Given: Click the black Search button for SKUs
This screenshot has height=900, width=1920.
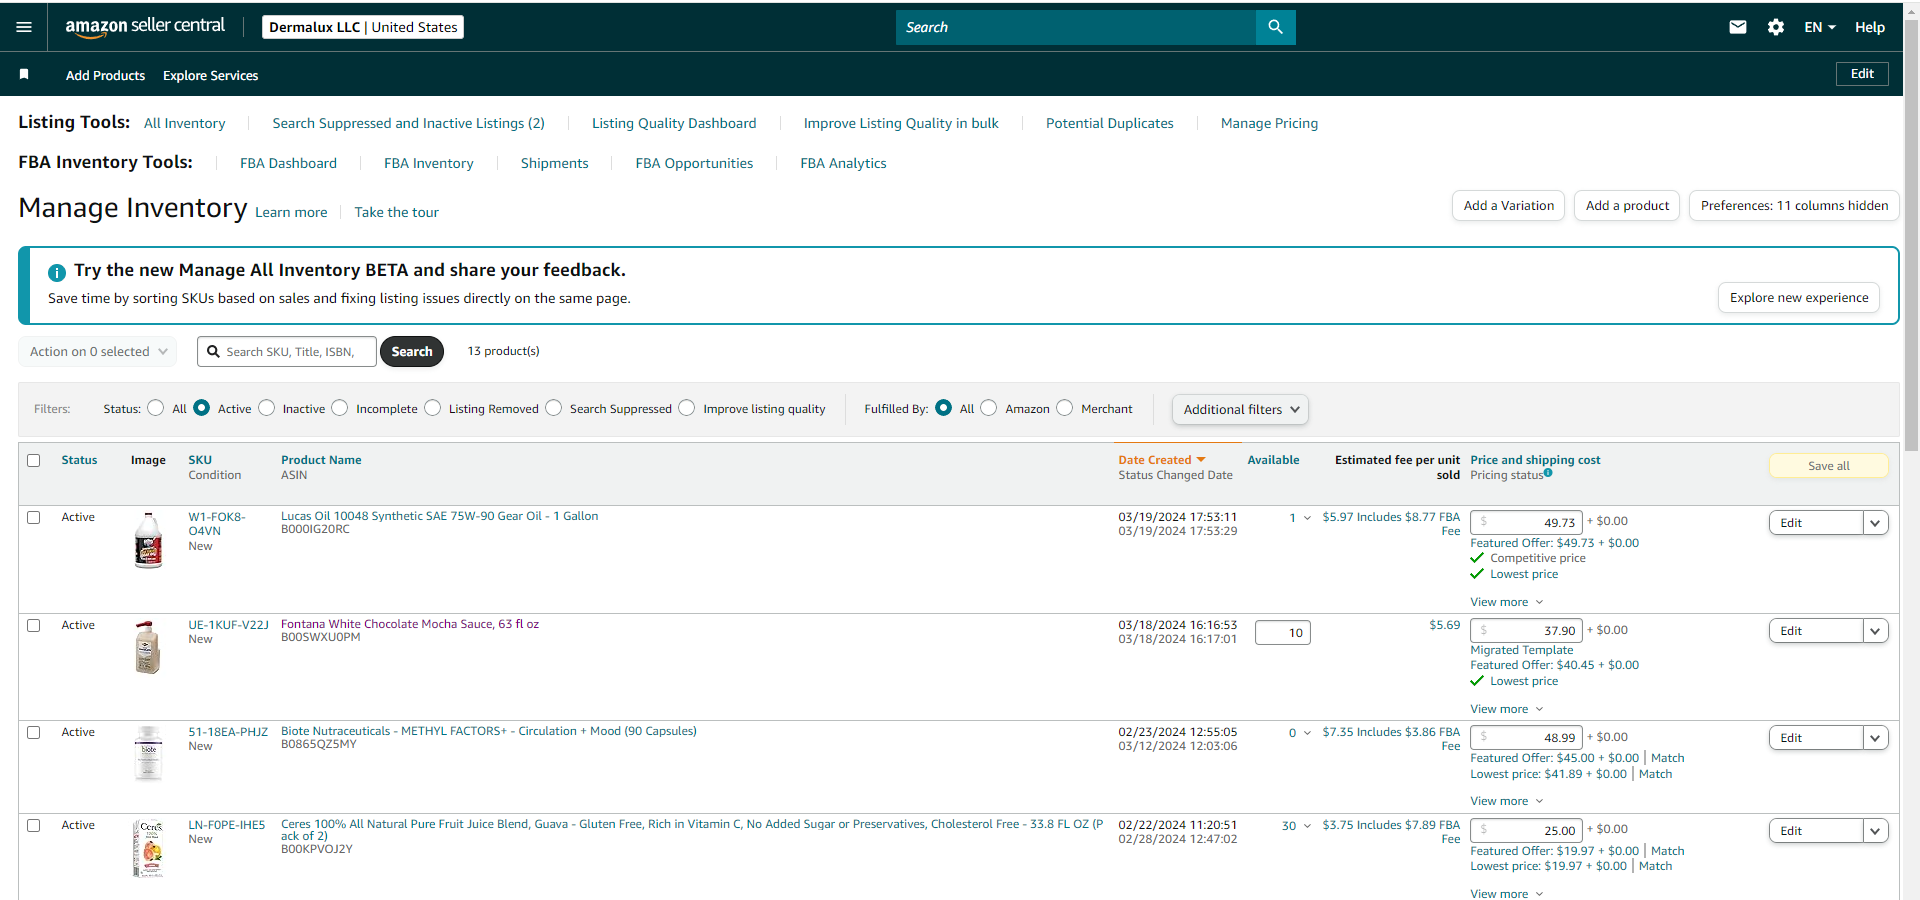Looking at the screenshot, I should 412,351.
